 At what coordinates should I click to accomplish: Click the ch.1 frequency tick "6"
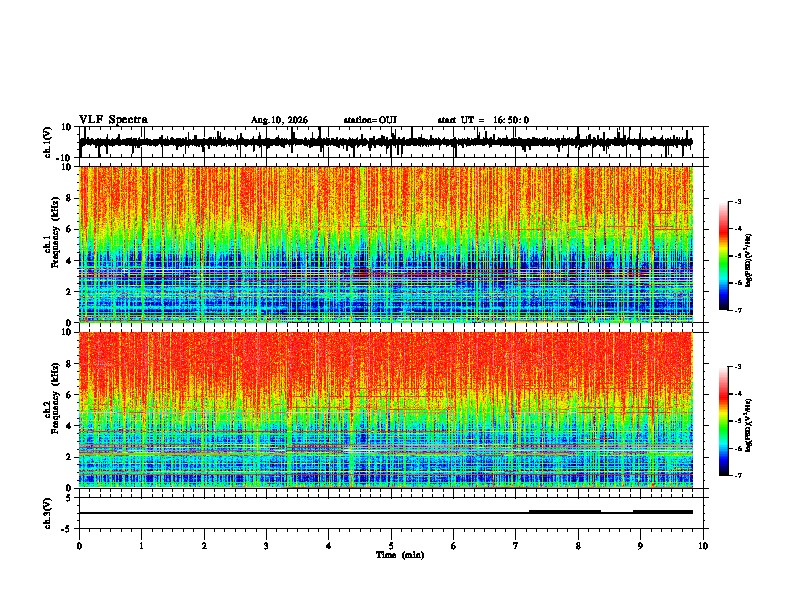coord(70,229)
